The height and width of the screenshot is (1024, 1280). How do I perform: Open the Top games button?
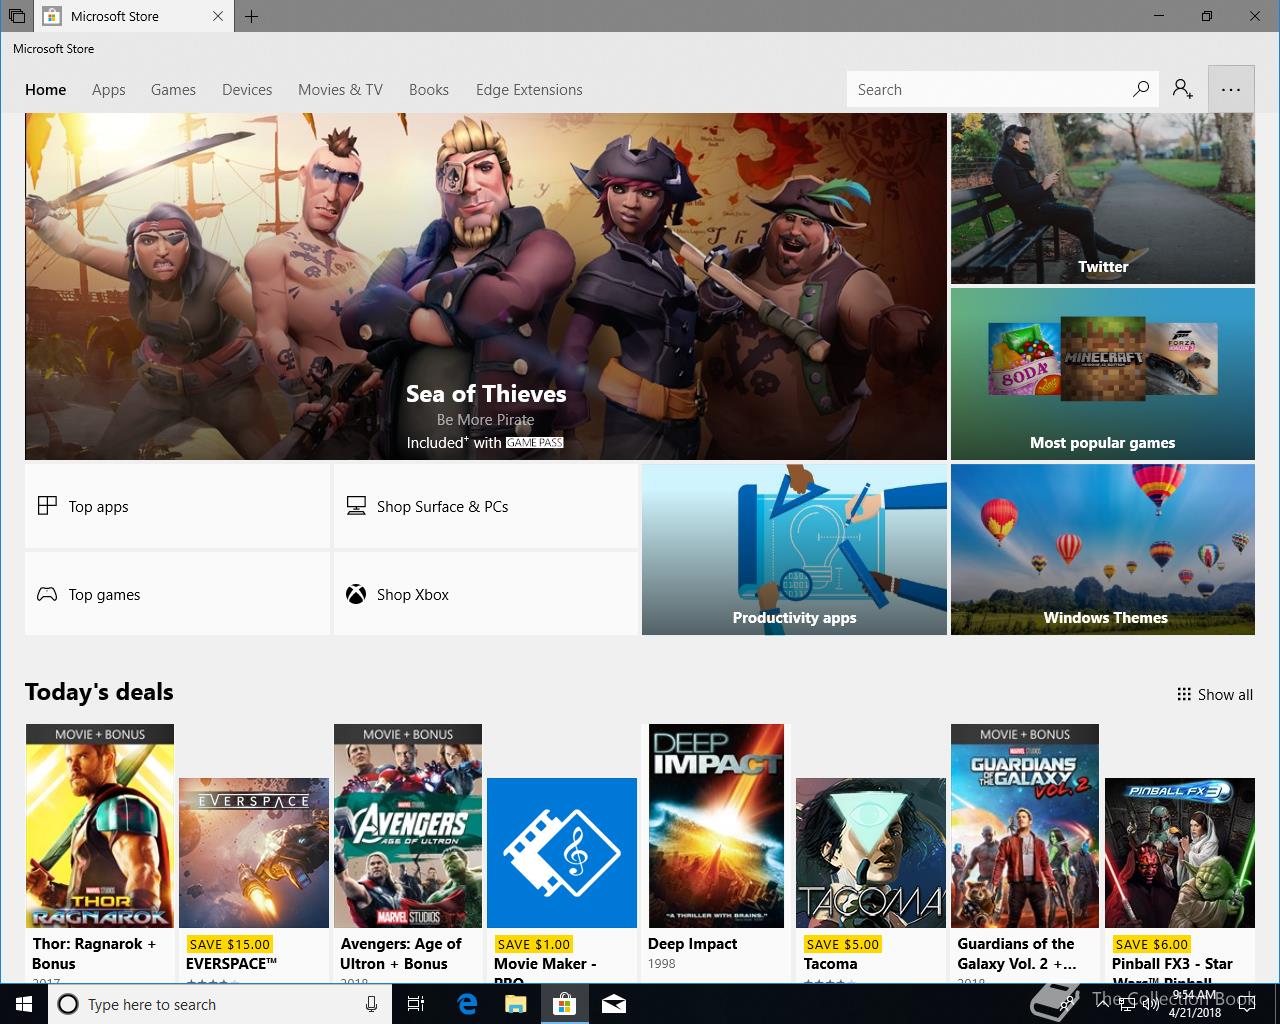coord(177,594)
